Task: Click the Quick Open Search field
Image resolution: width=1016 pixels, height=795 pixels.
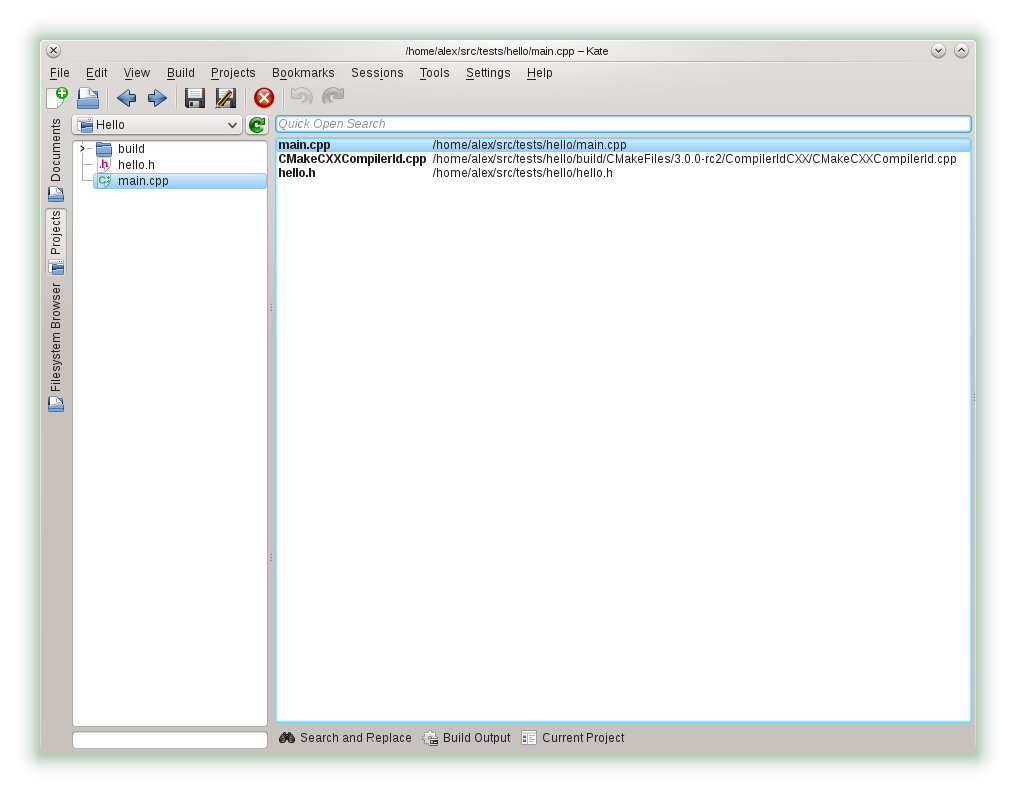Action: [622, 124]
